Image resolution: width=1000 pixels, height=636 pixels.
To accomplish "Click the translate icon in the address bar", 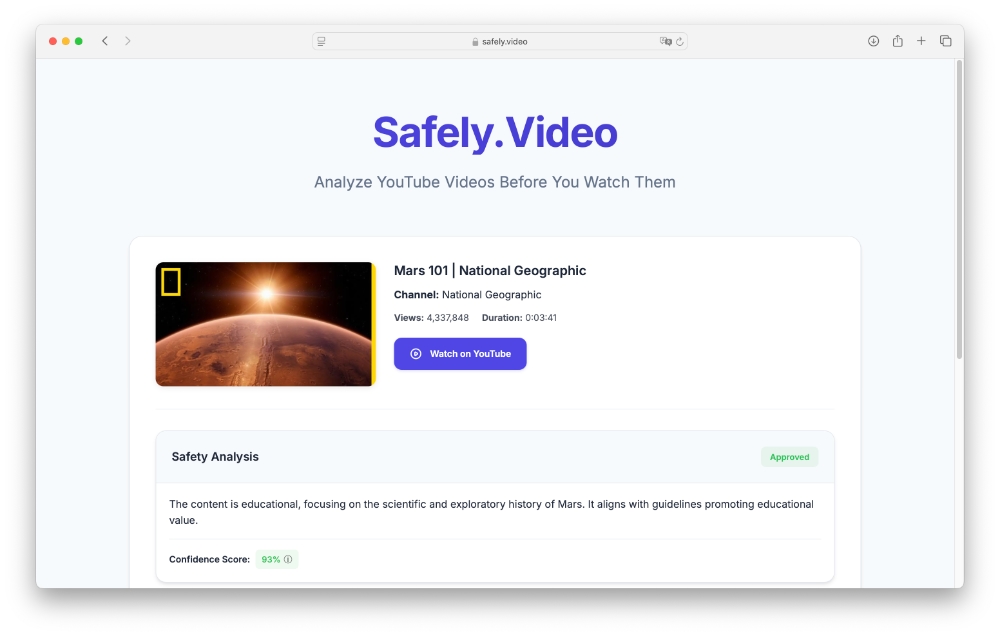I will point(663,41).
